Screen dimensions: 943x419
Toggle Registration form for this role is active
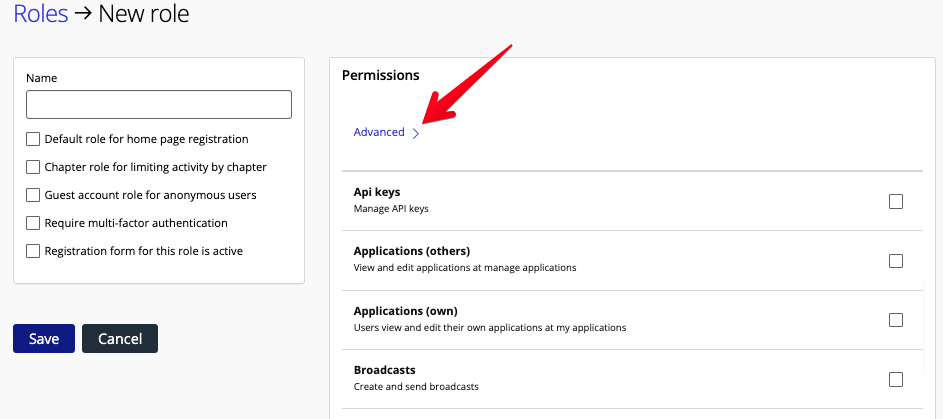[34, 251]
